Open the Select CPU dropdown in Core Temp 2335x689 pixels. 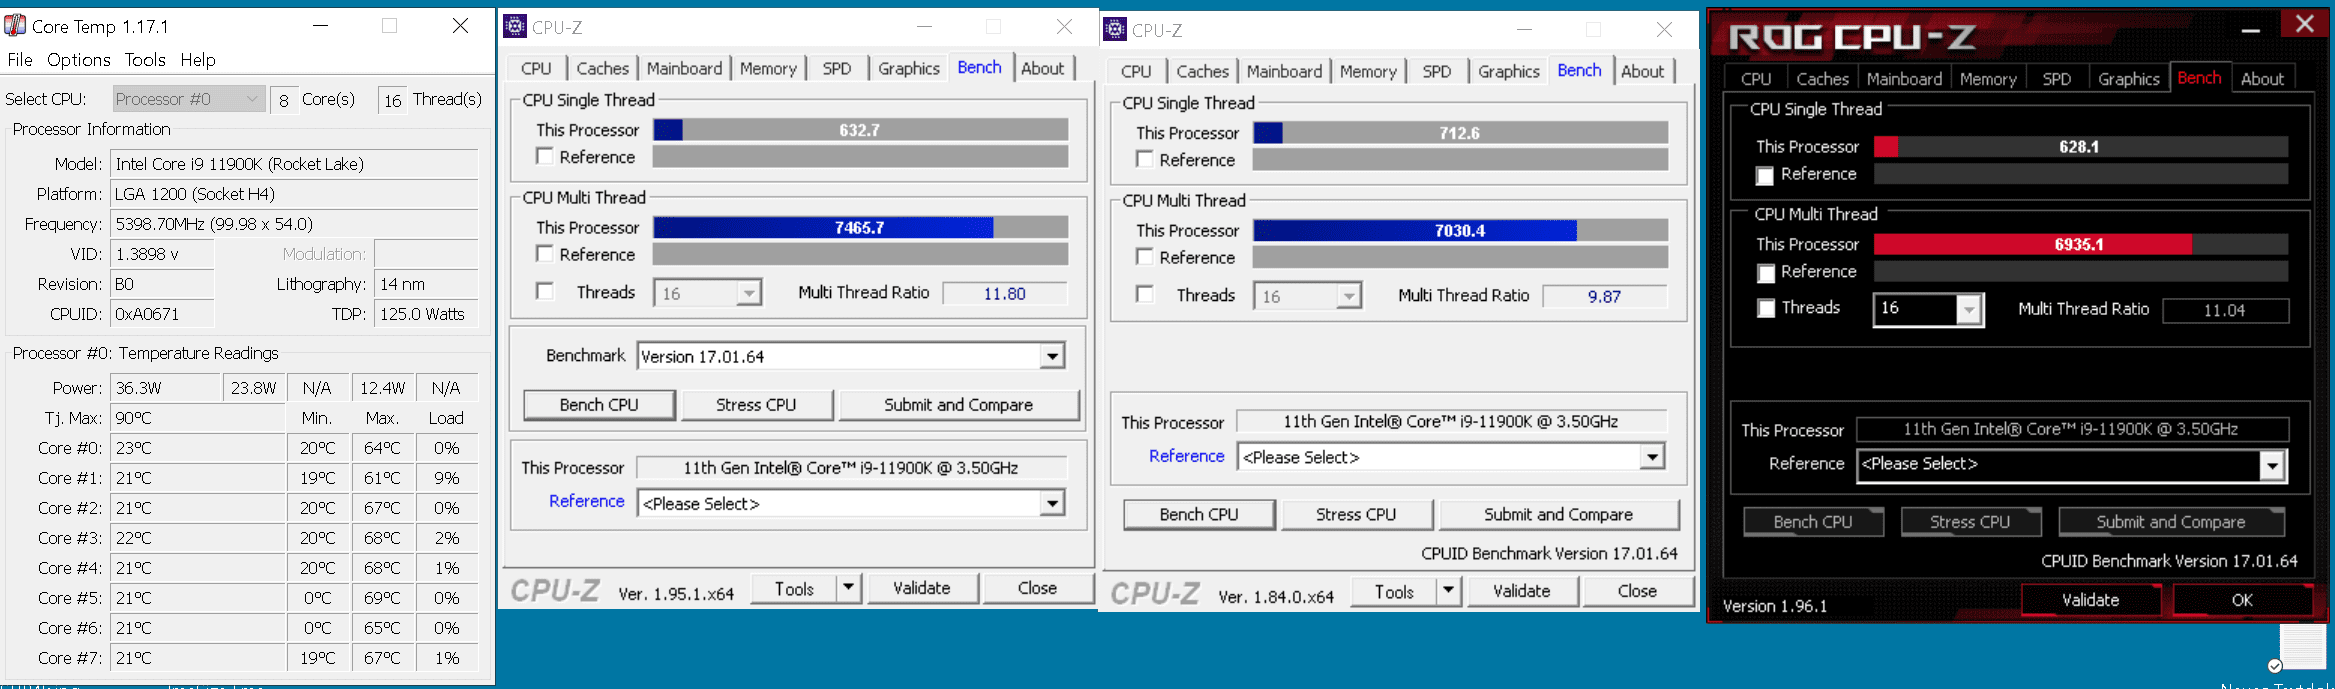point(188,99)
